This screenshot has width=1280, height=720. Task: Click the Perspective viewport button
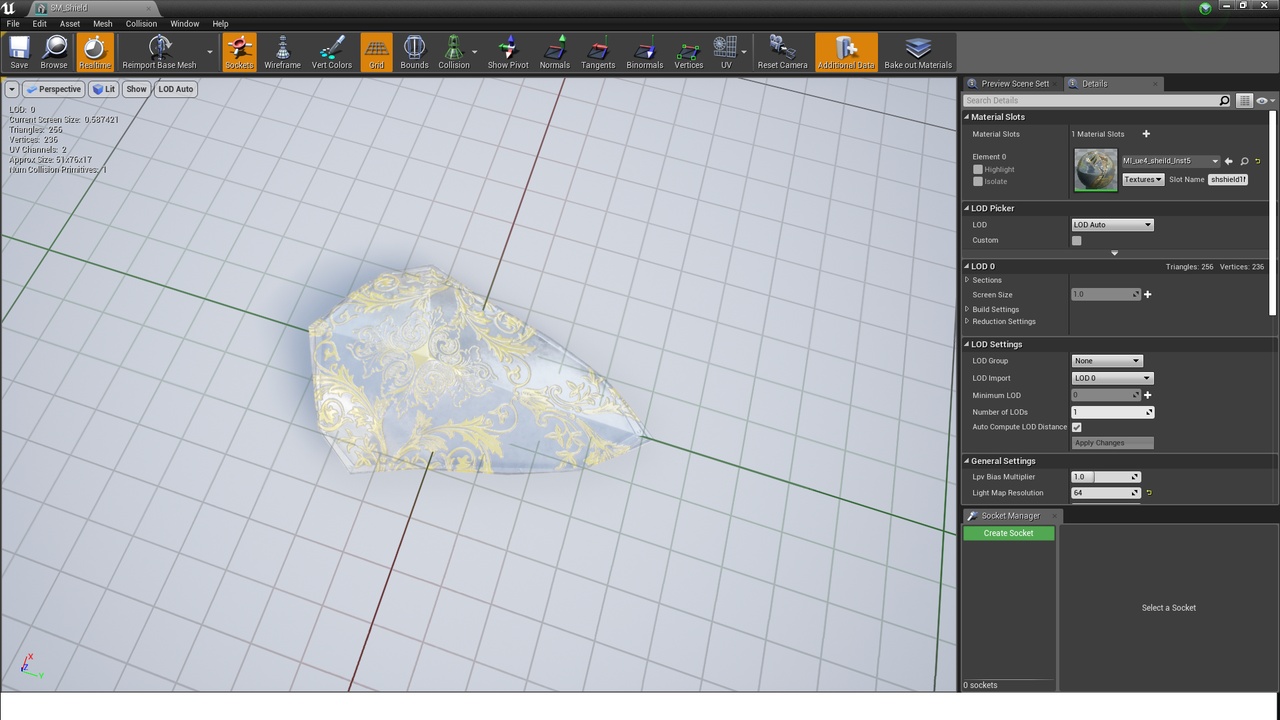pos(53,89)
